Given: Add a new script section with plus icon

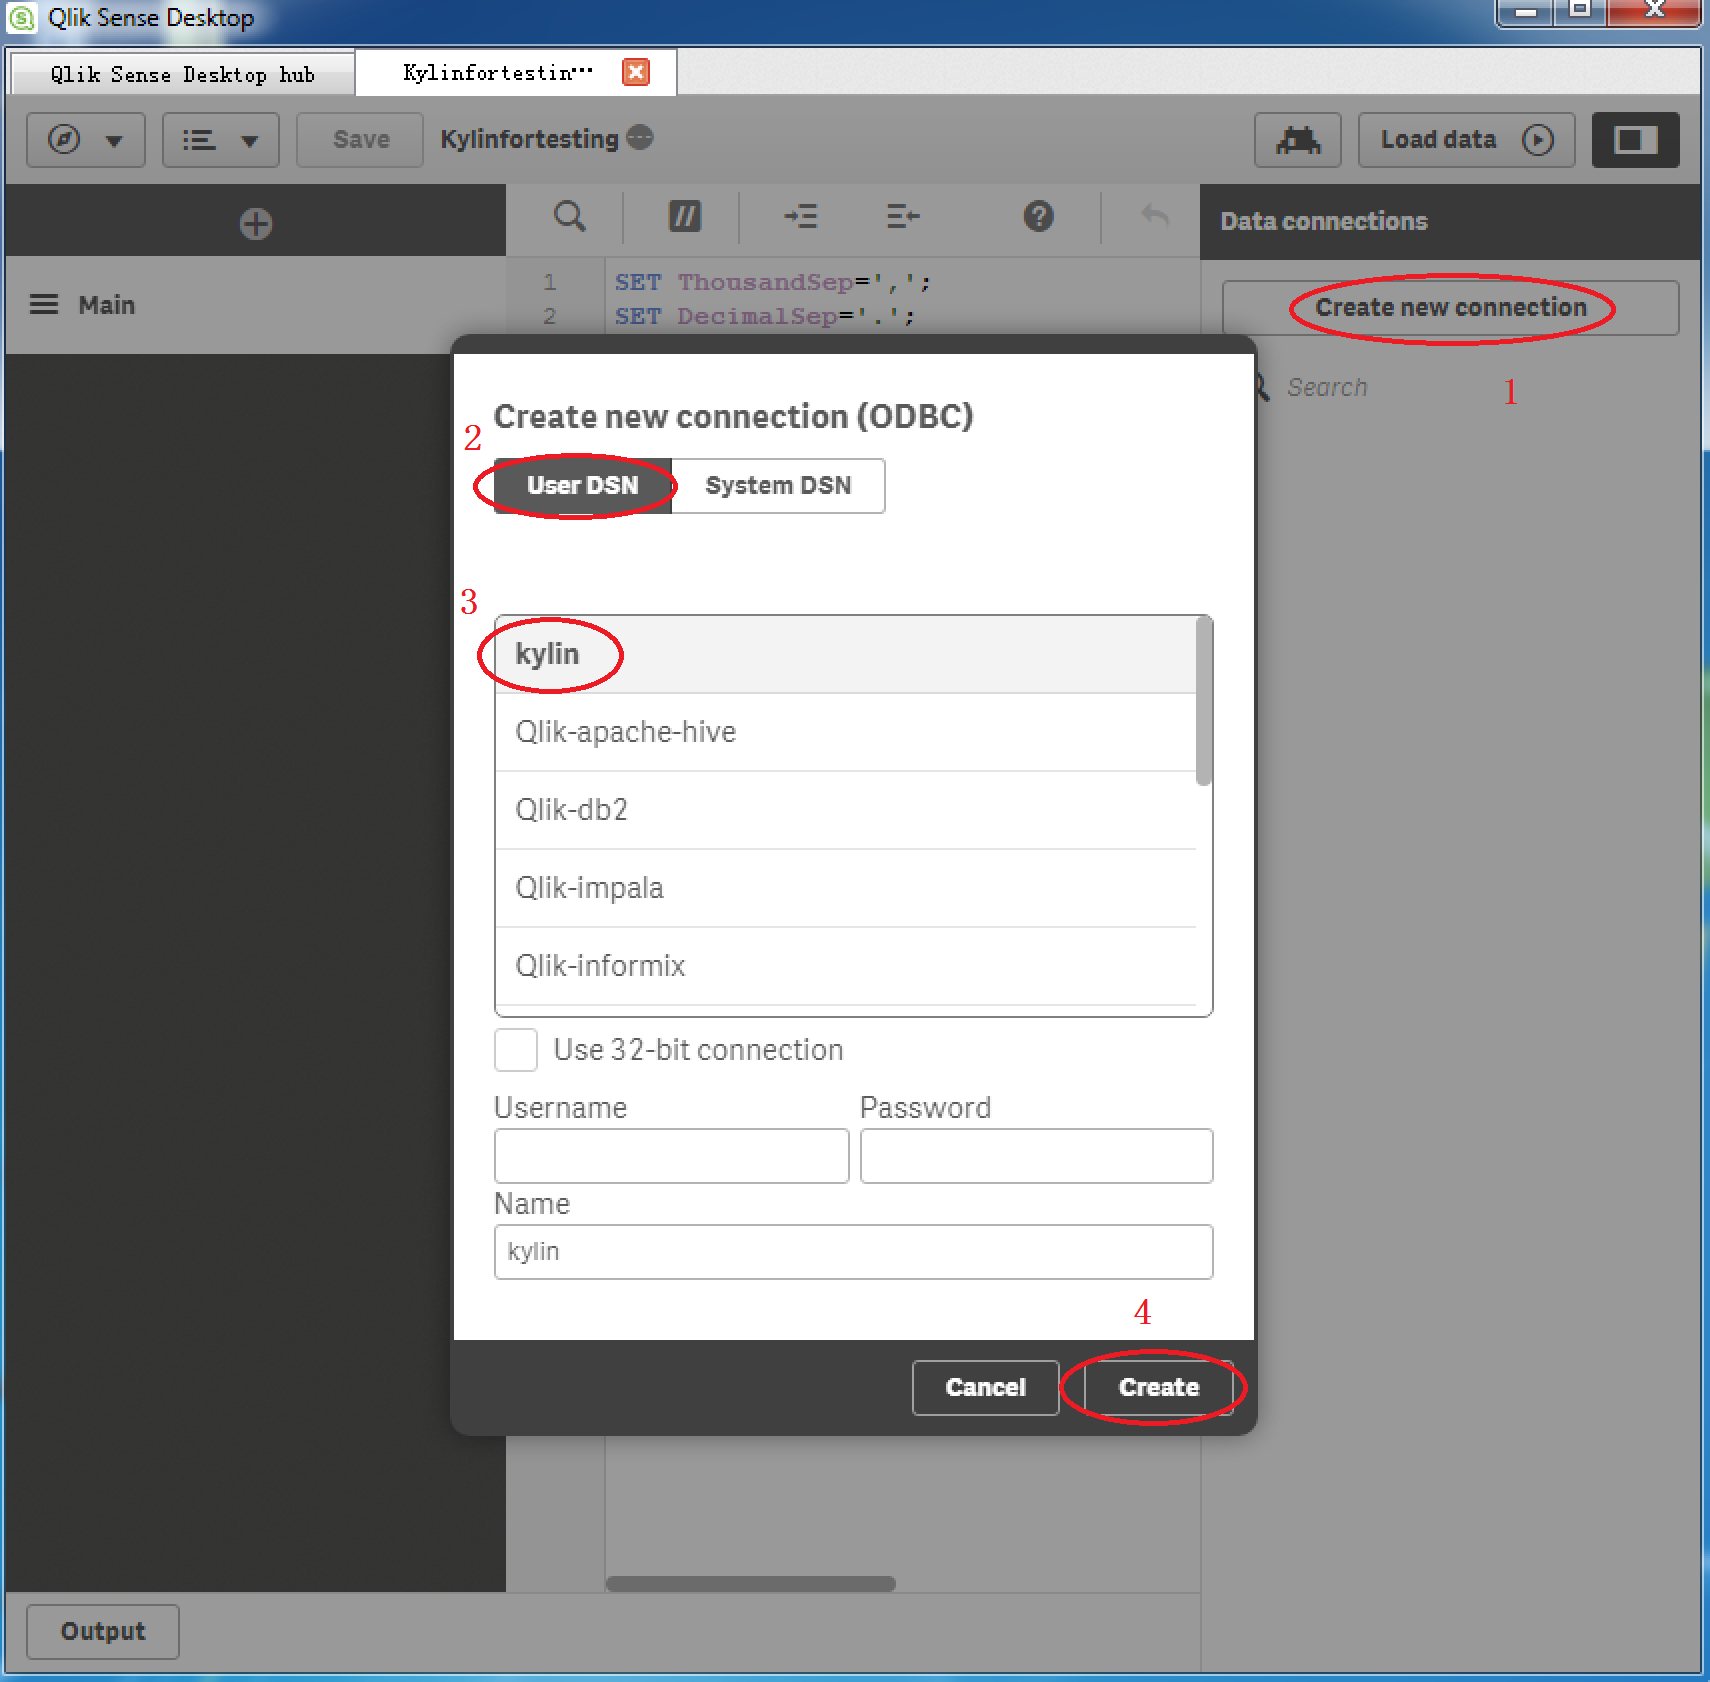Looking at the screenshot, I should tap(255, 224).
